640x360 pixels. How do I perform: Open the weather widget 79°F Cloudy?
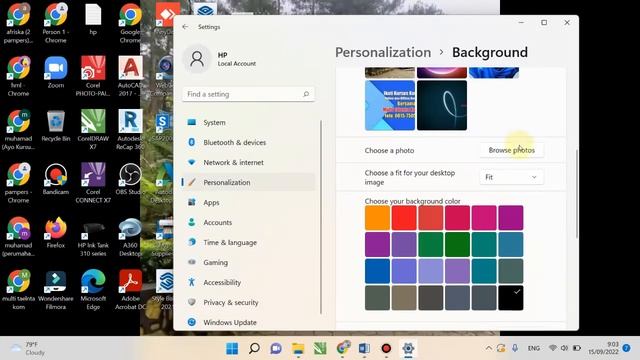click(x=28, y=349)
